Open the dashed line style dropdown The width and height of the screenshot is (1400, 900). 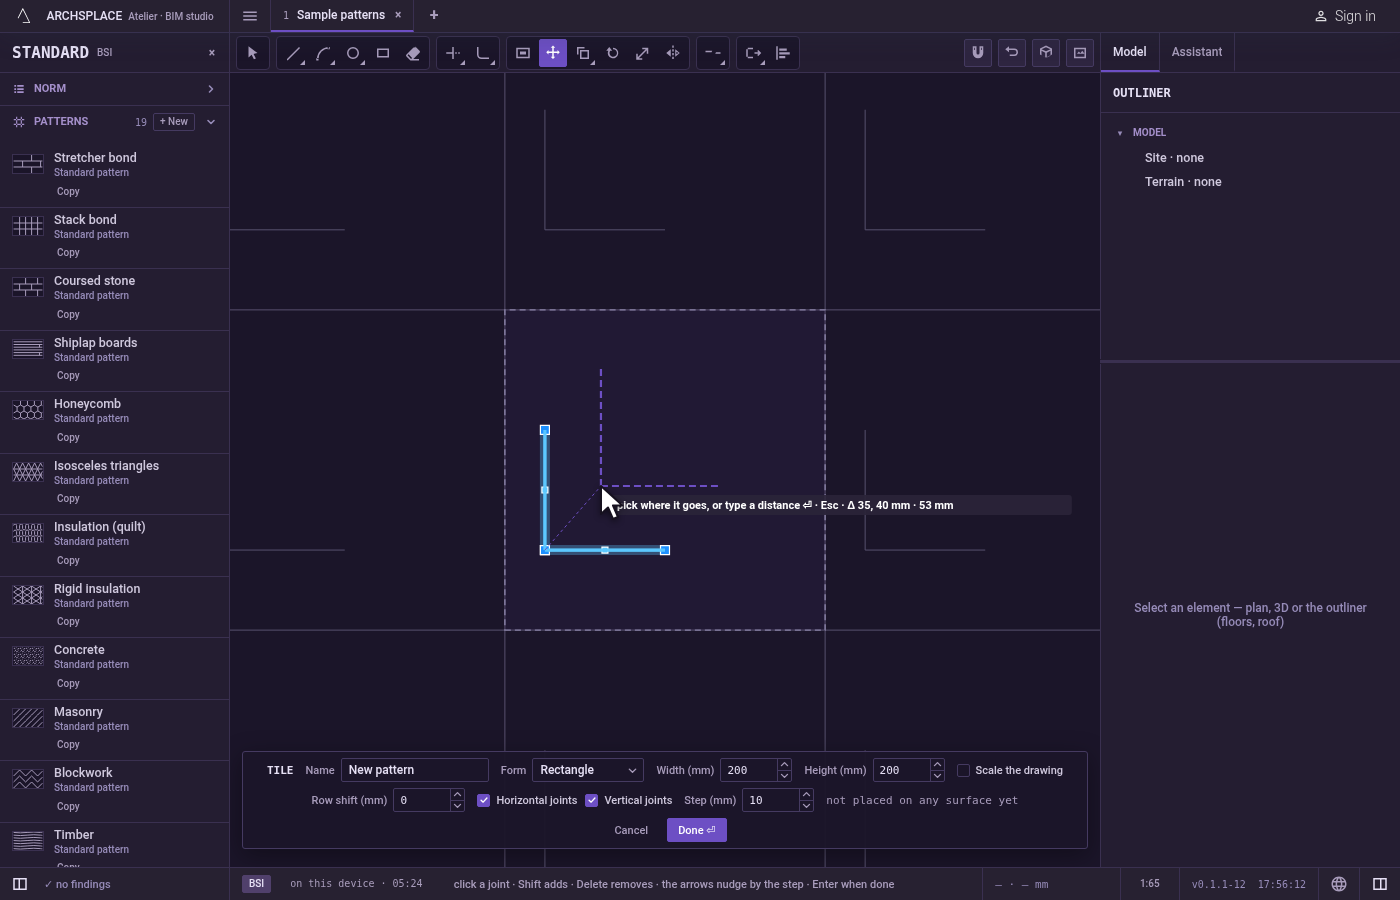coord(713,53)
